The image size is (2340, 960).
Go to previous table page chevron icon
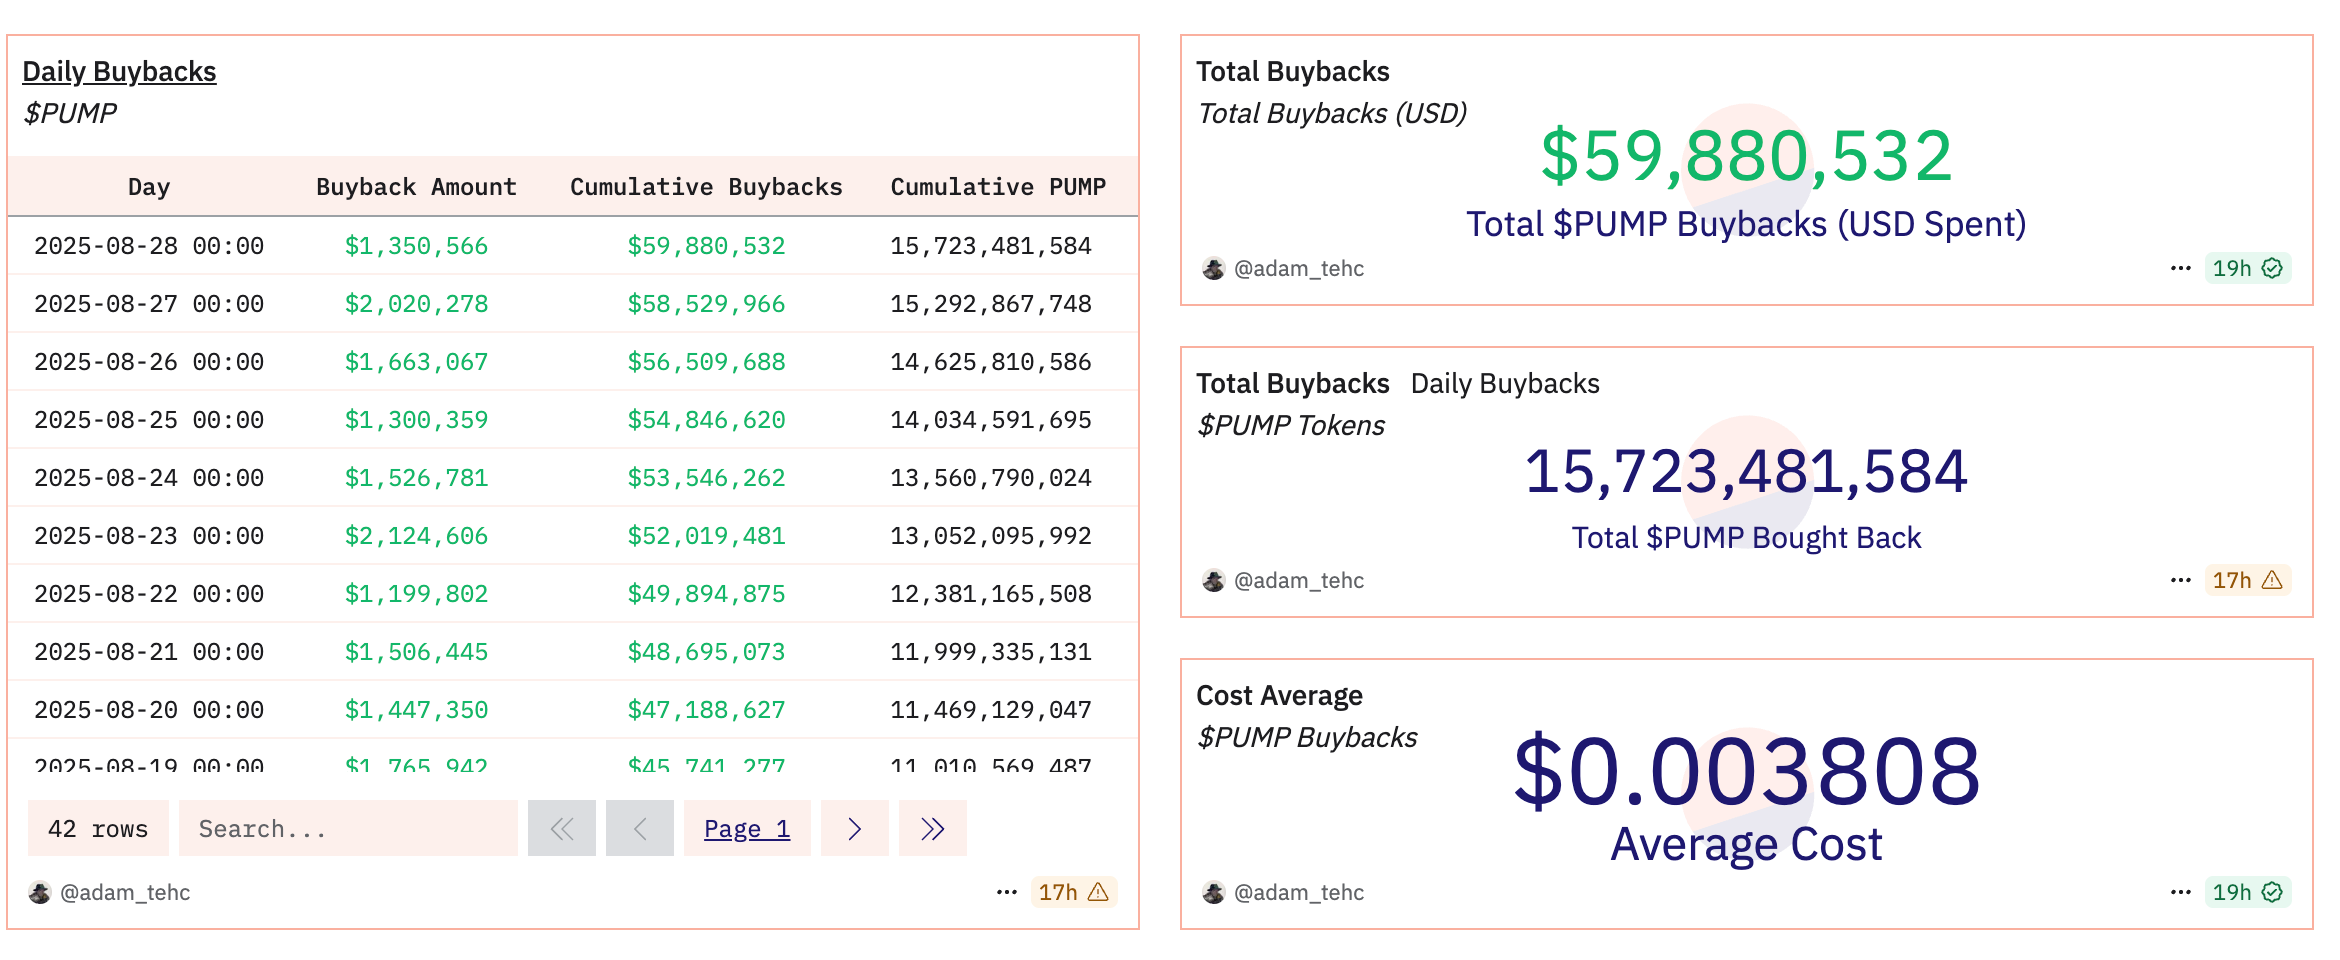(640, 828)
